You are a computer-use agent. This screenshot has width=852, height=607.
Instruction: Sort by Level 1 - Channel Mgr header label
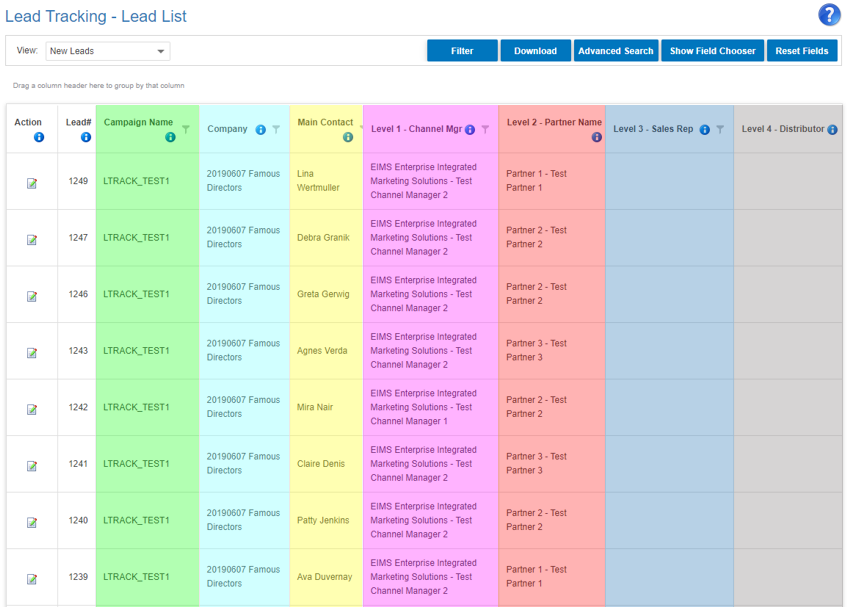click(416, 129)
